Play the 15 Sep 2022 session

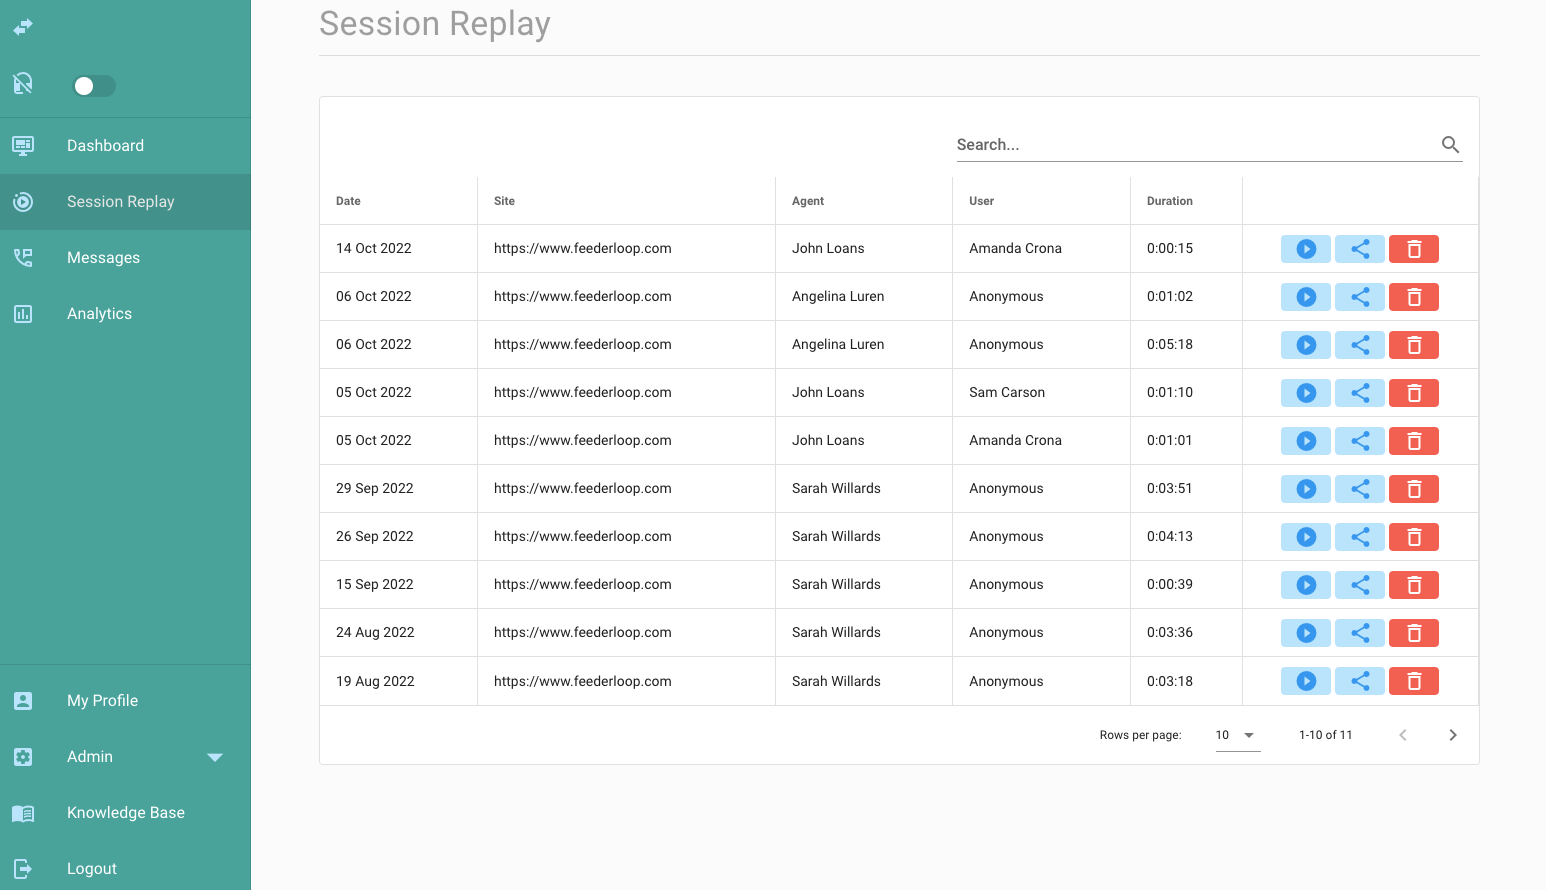tap(1306, 585)
